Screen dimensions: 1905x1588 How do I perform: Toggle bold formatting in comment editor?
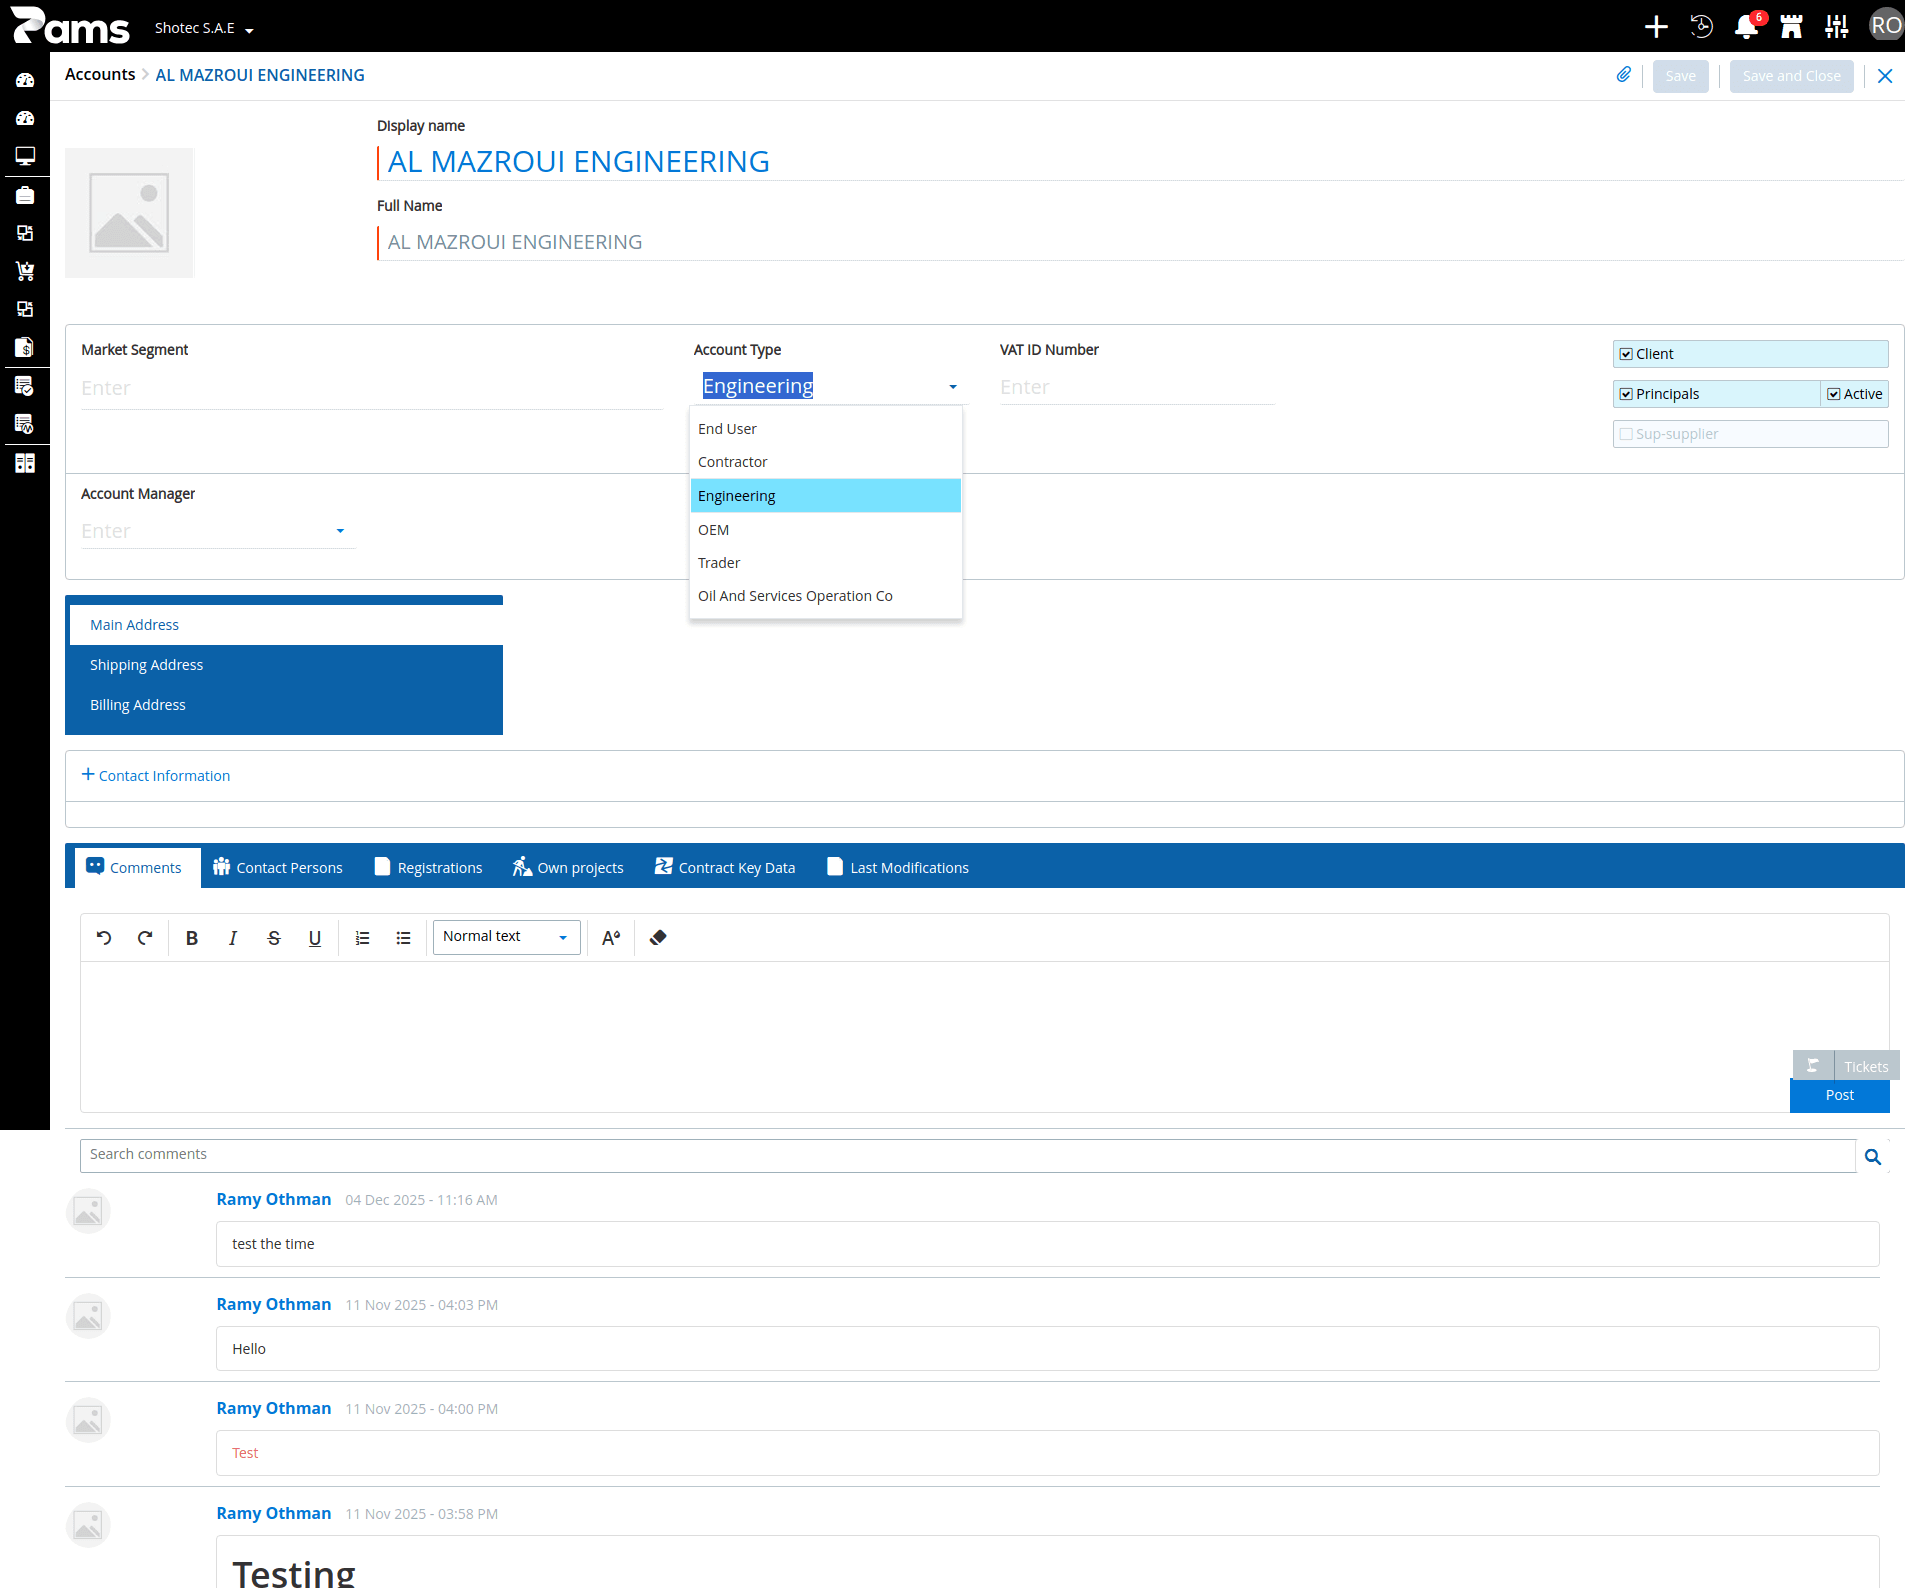(x=192, y=938)
